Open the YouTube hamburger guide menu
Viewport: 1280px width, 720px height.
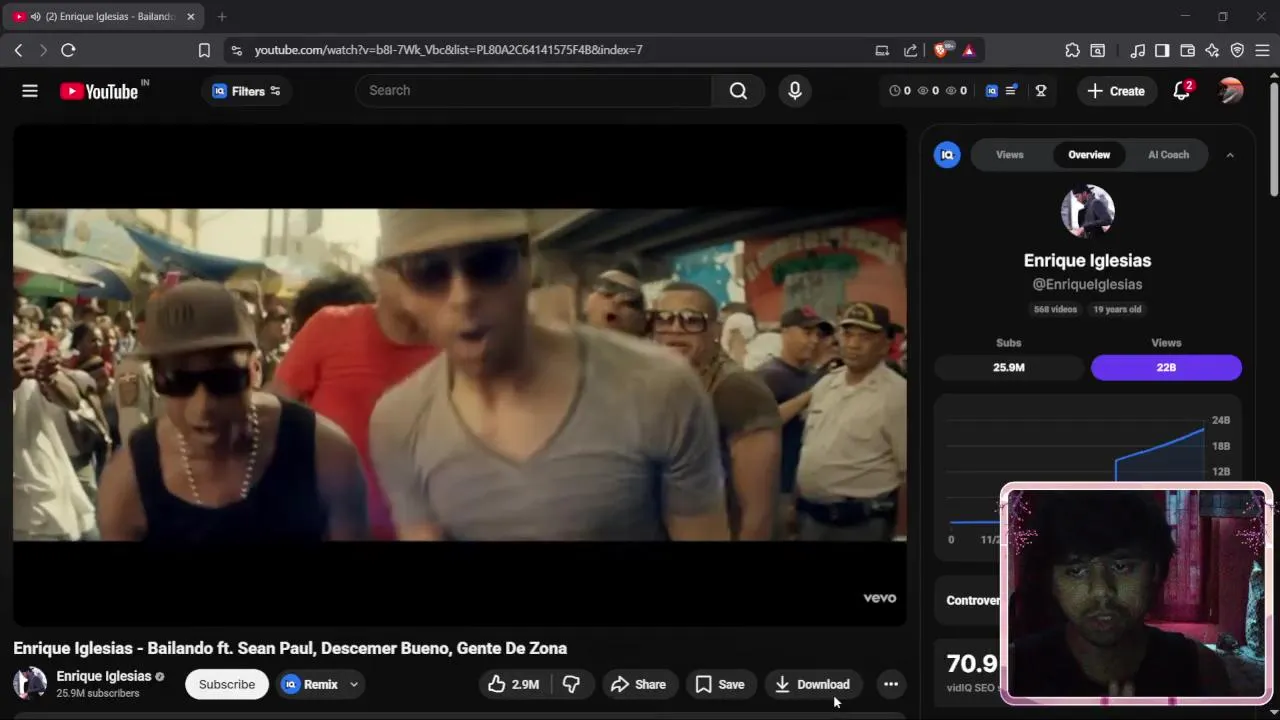click(x=30, y=91)
